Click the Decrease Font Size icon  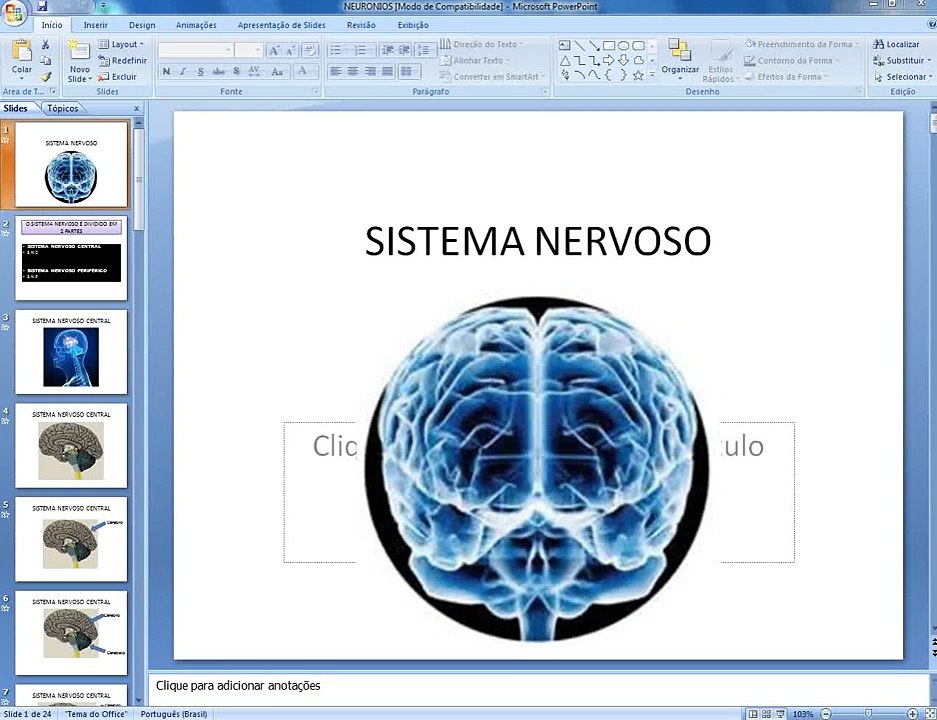point(290,51)
